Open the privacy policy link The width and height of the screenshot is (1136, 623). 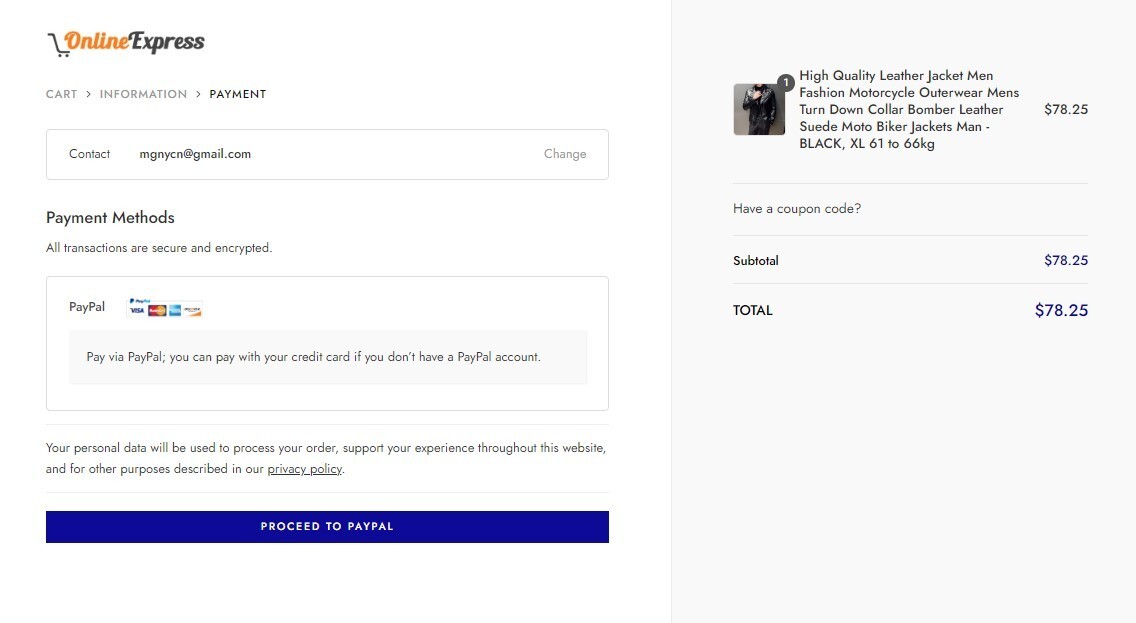(304, 469)
